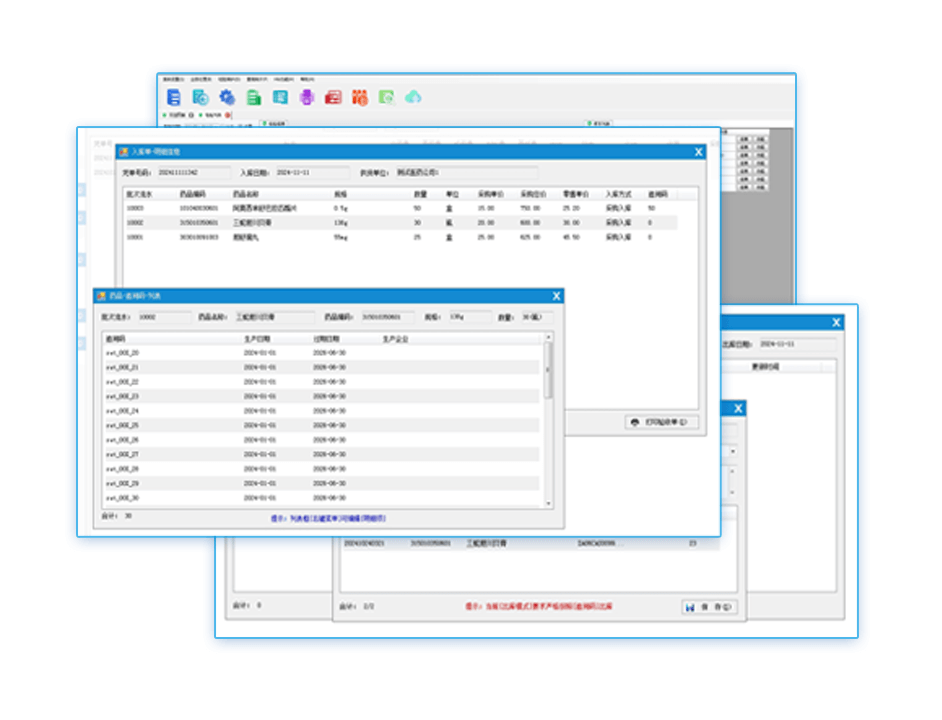
Task: Click the purple printer toolbar icon
Action: (x=307, y=97)
